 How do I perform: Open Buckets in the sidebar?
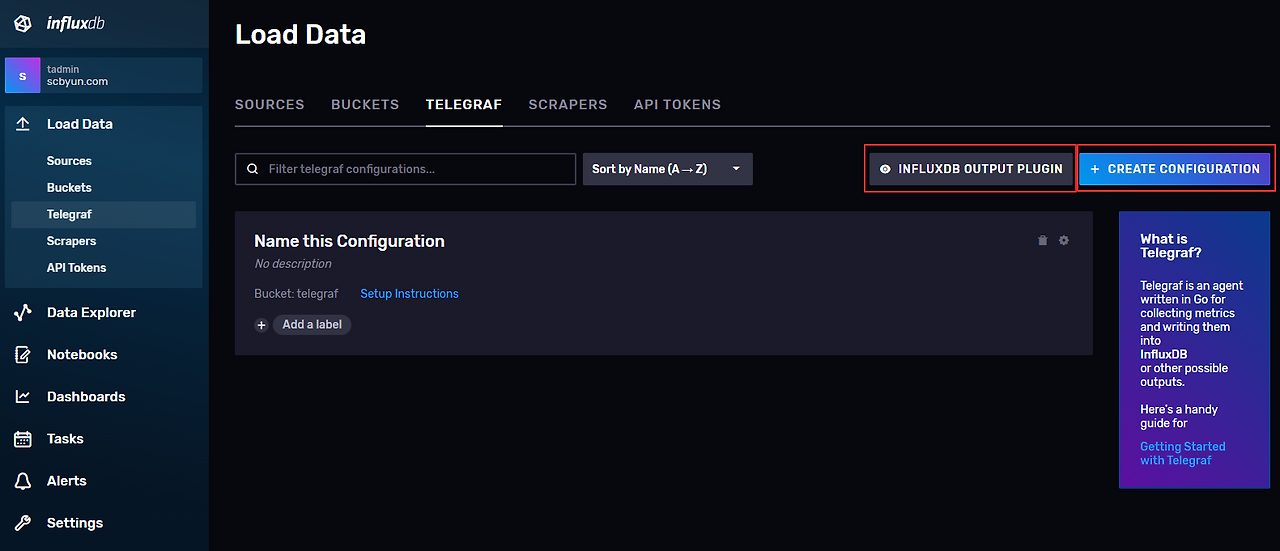pyautogui.click(x=69, y=188)
